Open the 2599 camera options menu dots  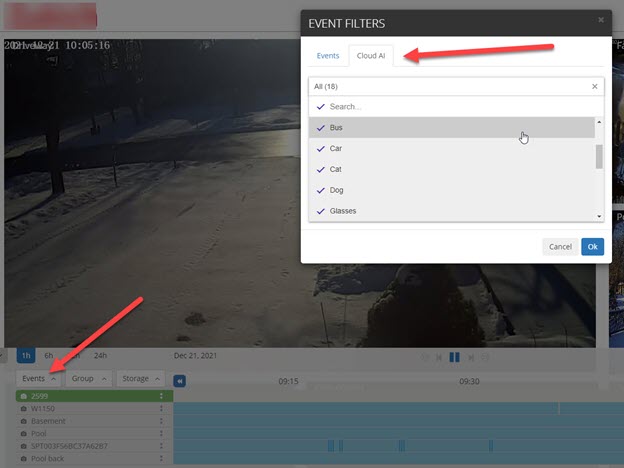161,396
